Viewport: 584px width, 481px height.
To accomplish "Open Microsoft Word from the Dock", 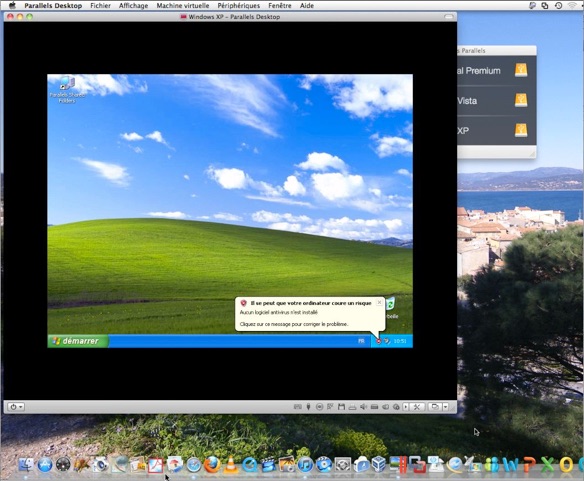I will (x=510, y=465).
